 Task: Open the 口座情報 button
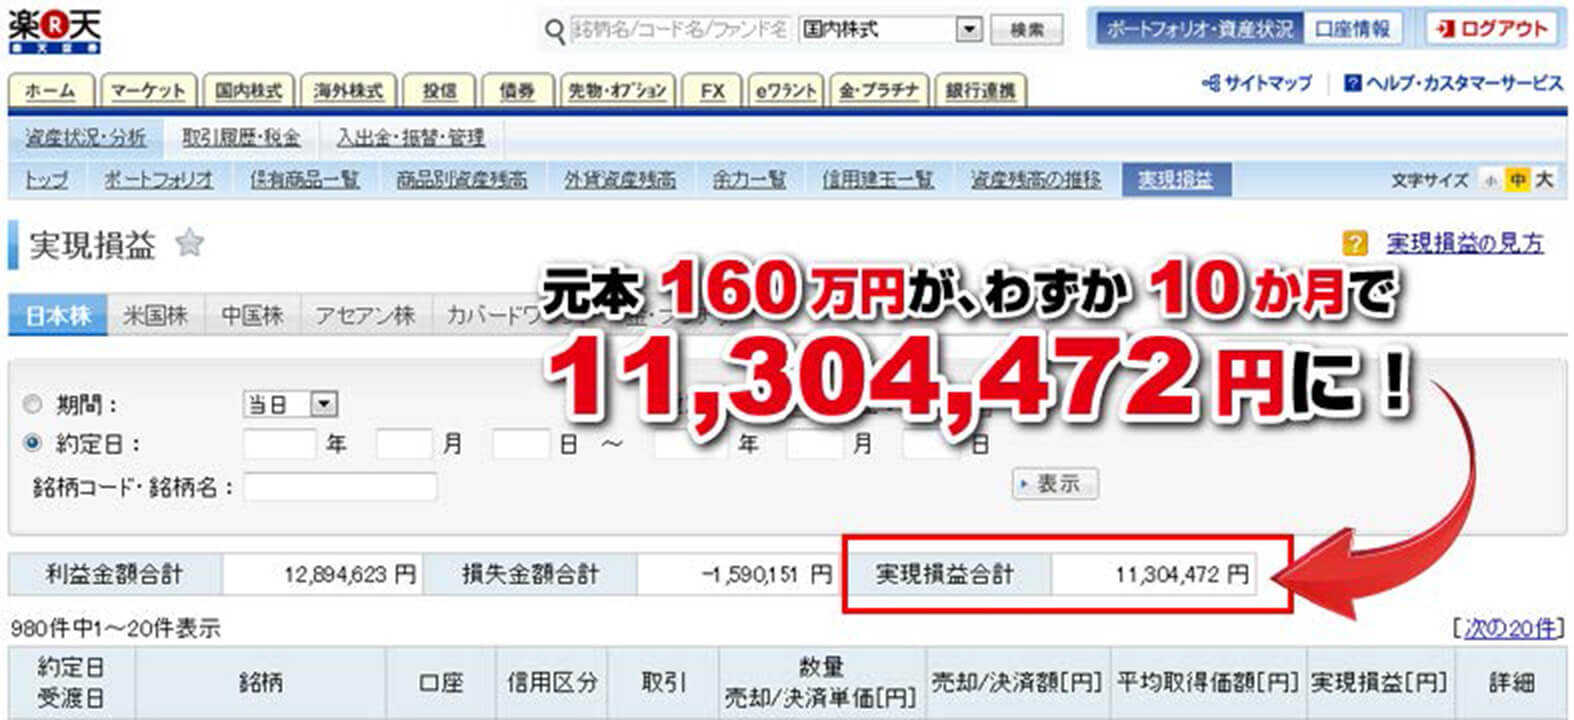1352,29
